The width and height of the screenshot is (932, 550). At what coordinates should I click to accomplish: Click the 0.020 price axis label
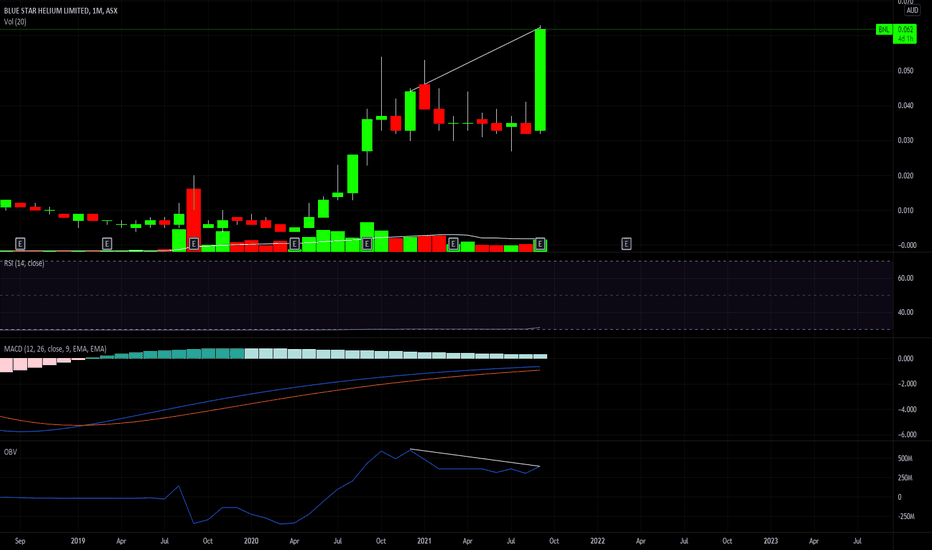[905, 175]
